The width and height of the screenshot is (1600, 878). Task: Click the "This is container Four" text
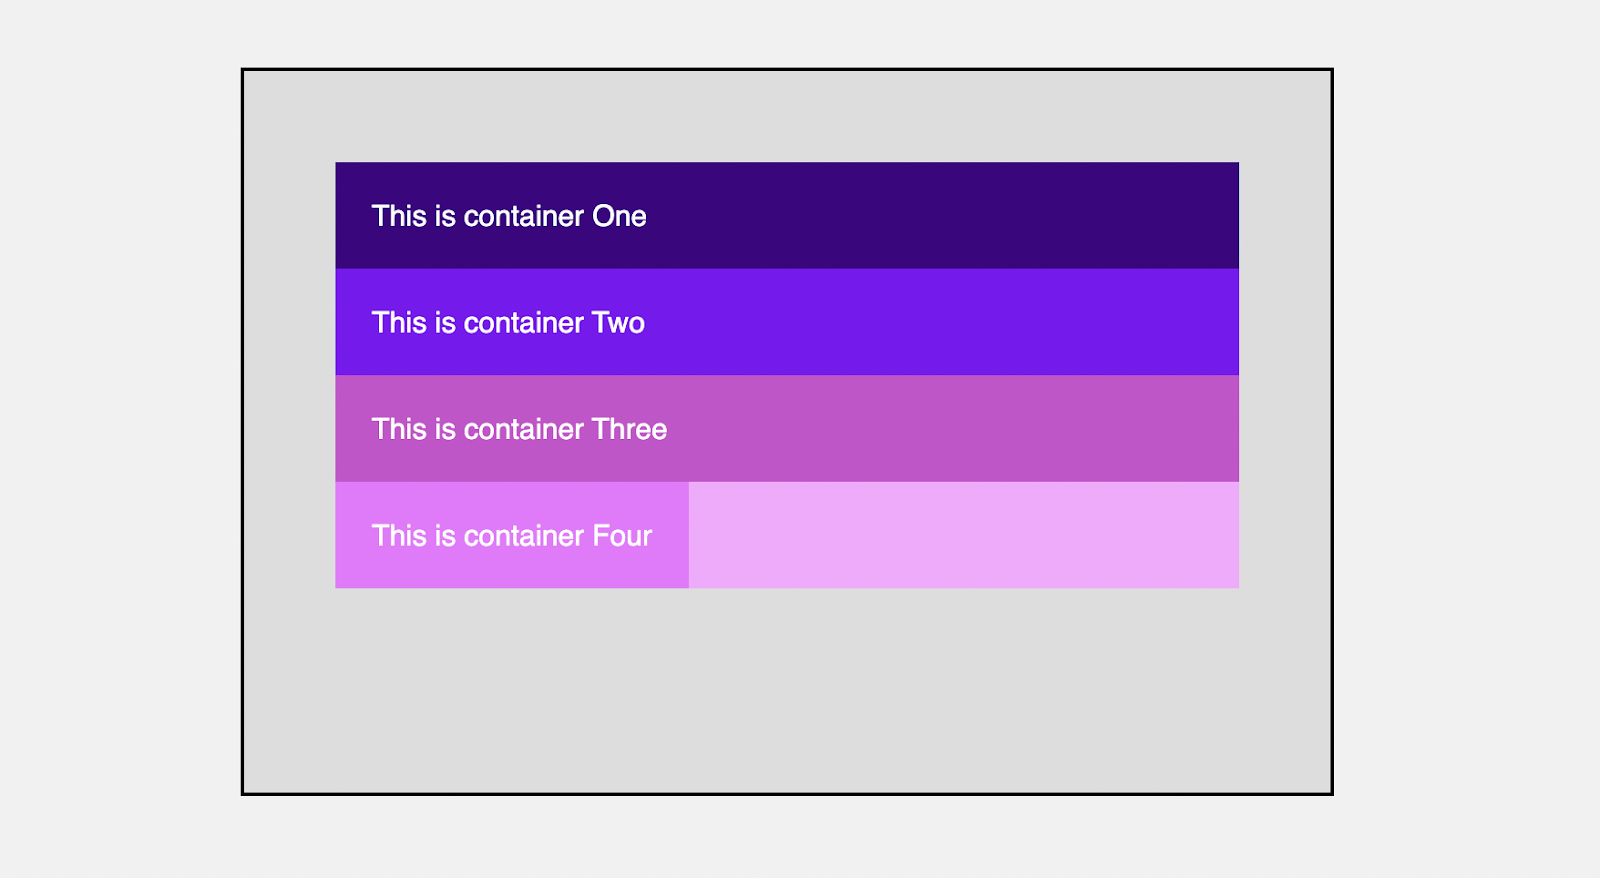tap(511, 536)
